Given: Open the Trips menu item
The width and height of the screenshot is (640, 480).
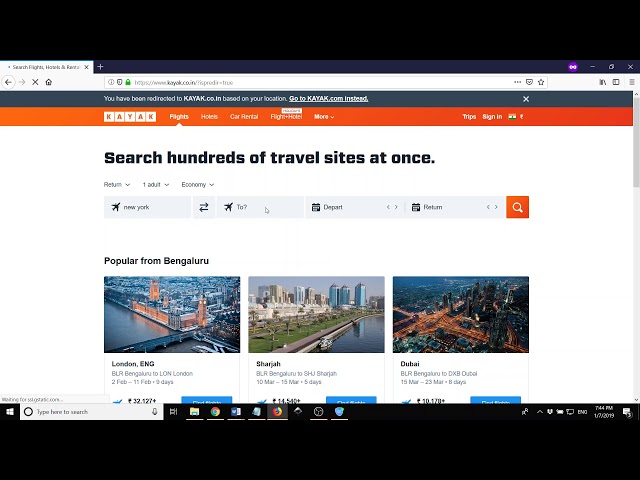Looking at the screenshot, I should click(x=469, y=117).
